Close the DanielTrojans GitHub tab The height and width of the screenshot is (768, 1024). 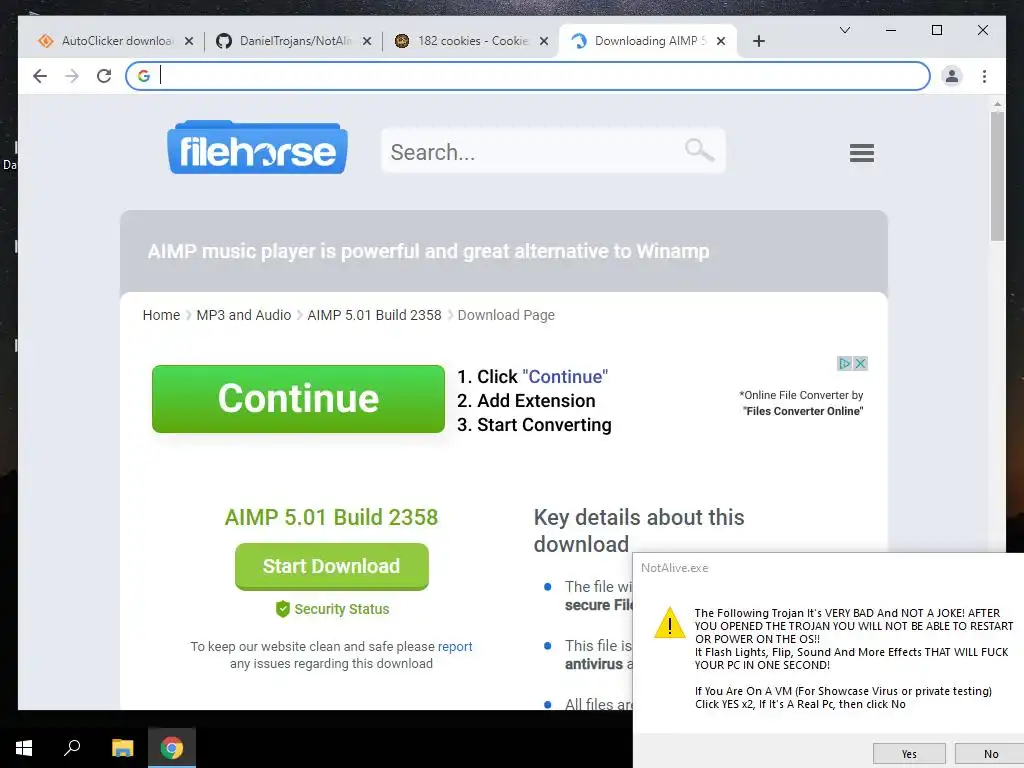367,41
